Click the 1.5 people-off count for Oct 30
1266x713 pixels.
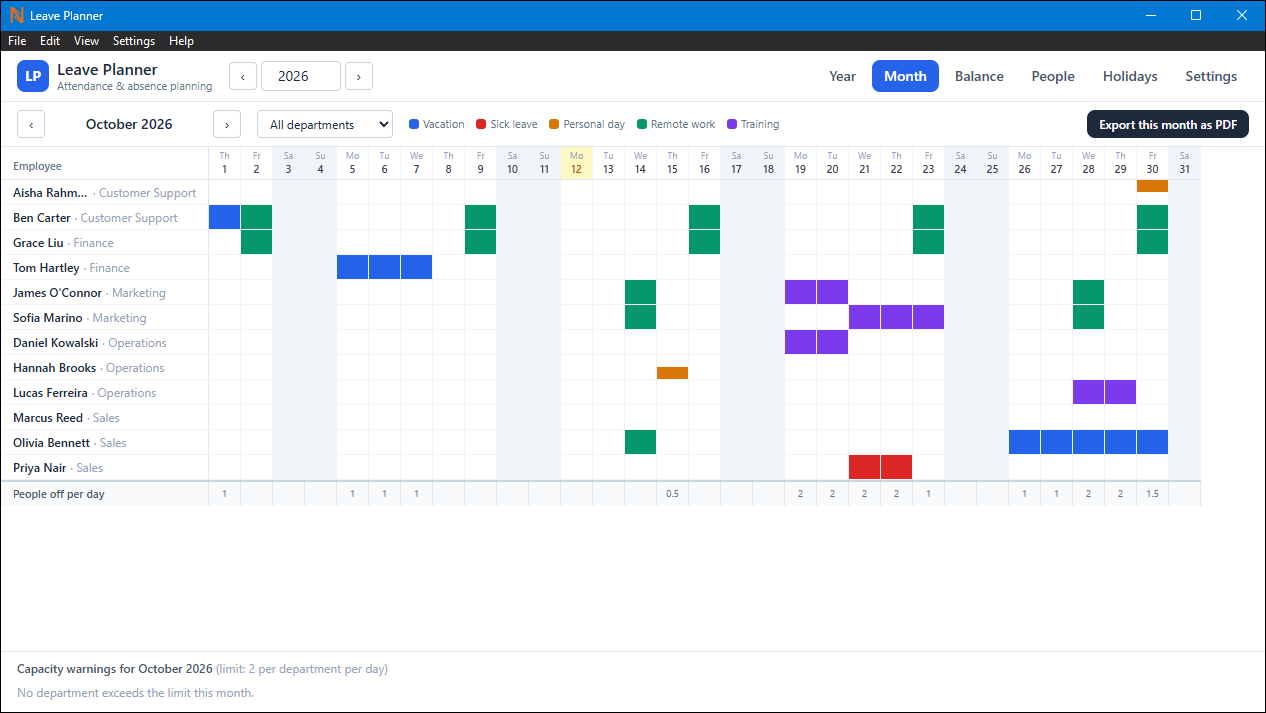point(1153,494)
